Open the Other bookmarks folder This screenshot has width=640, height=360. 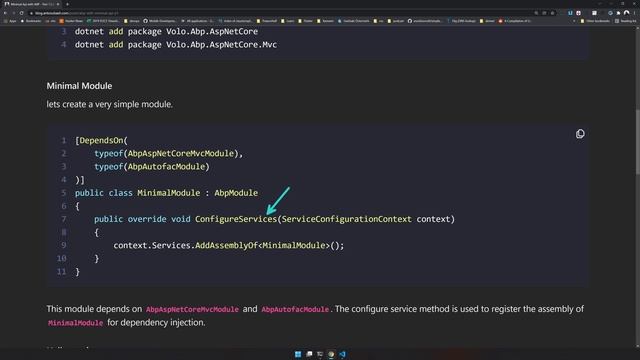(x=595, y=21)
